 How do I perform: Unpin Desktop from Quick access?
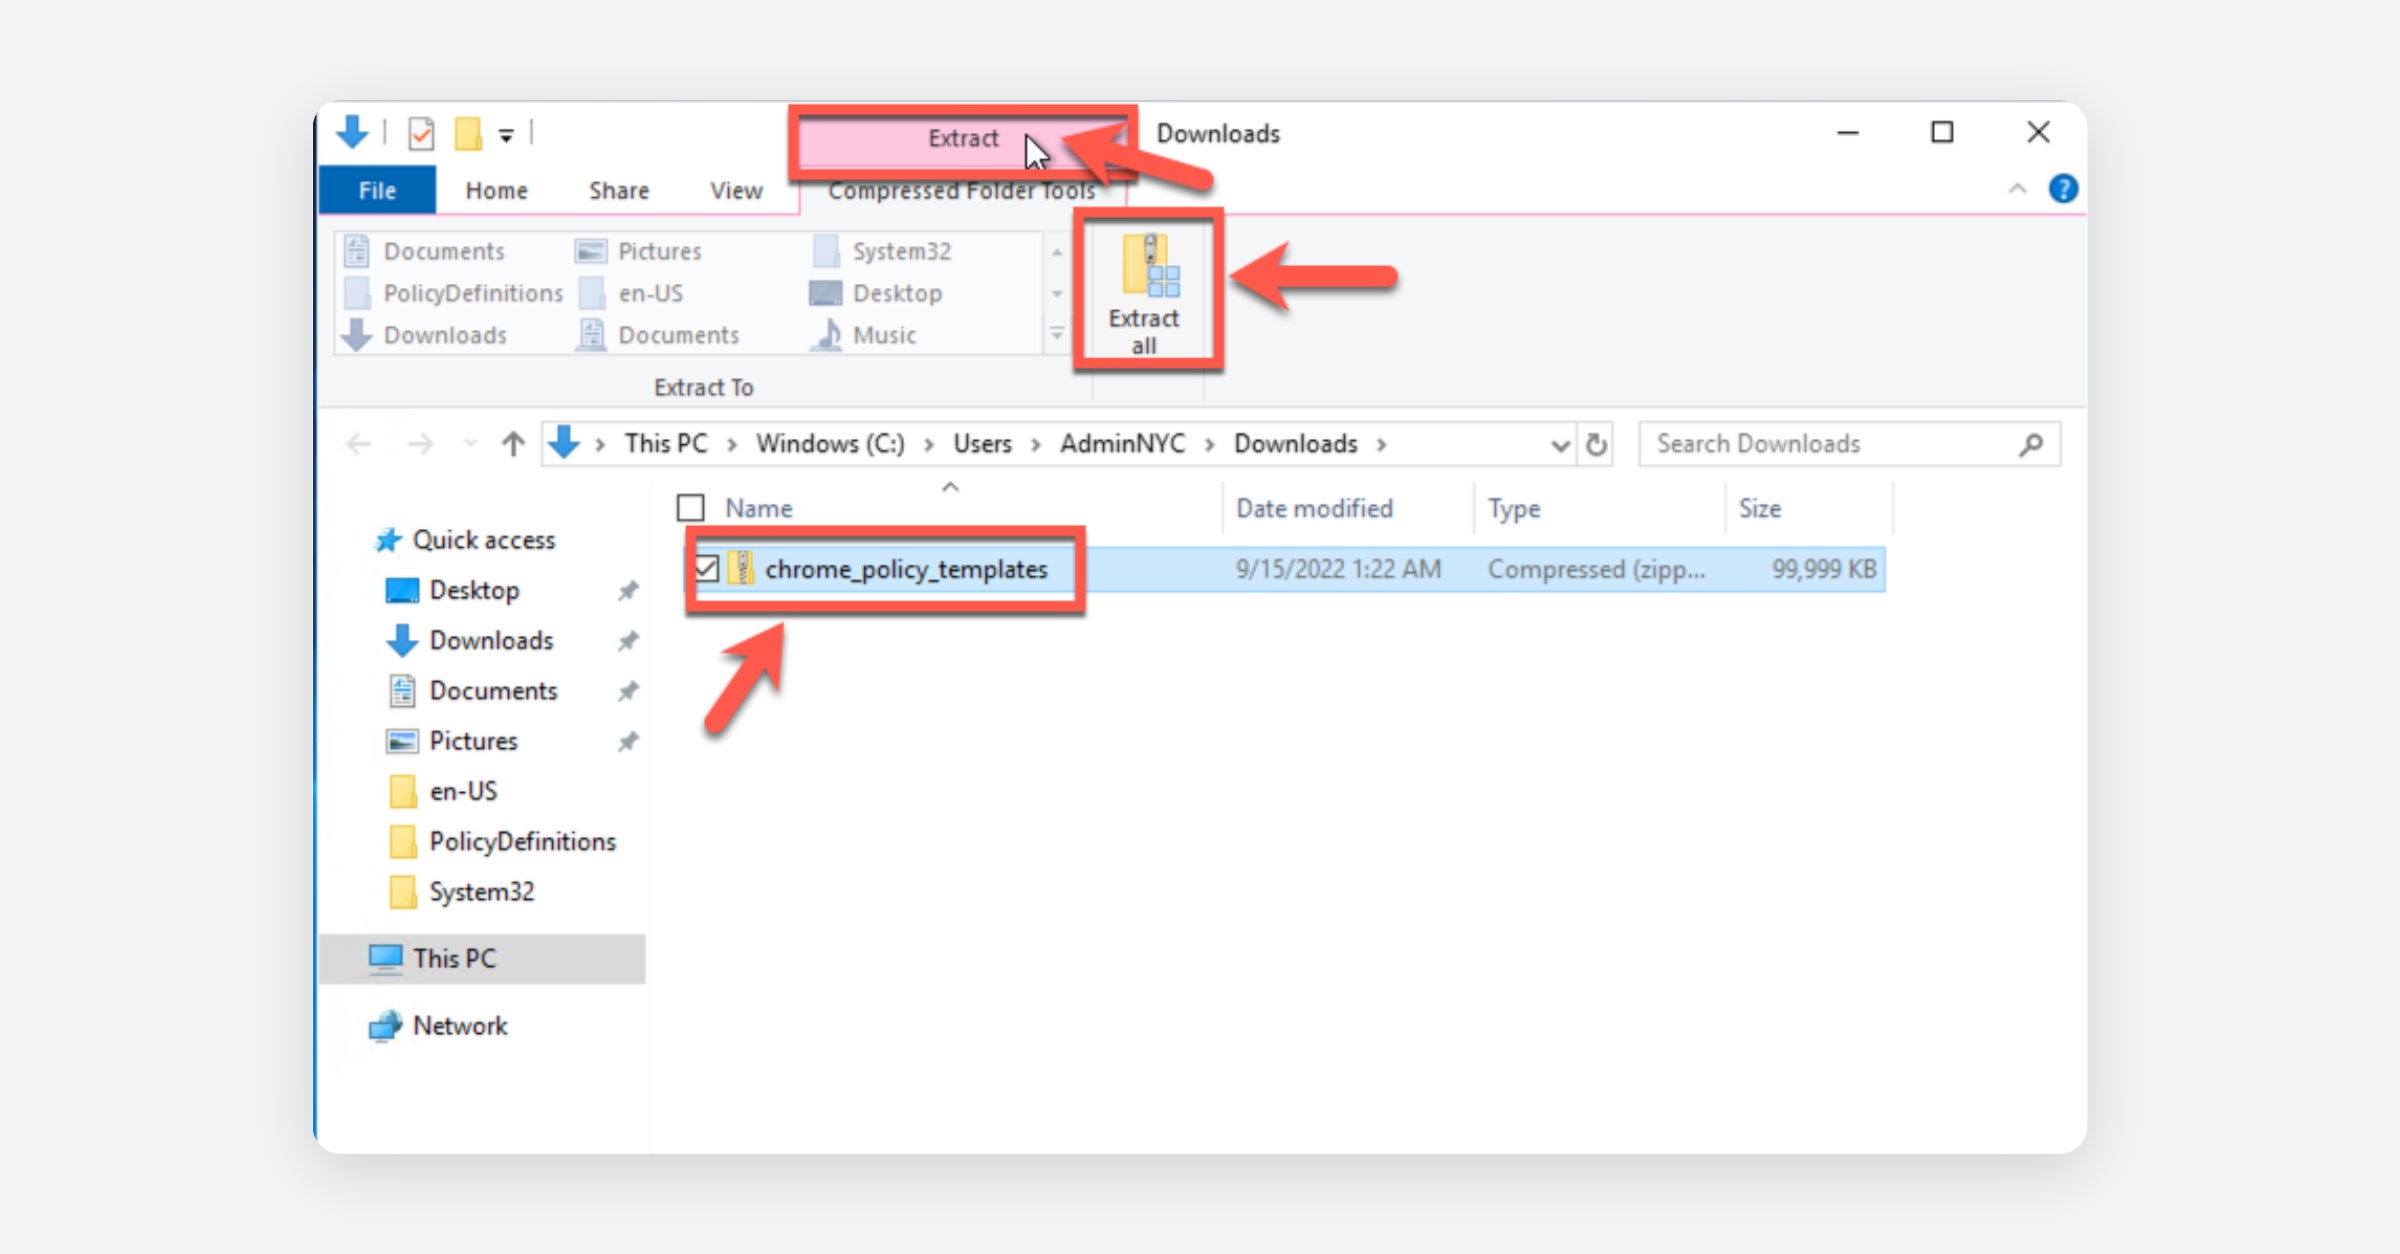click(627, 591)
